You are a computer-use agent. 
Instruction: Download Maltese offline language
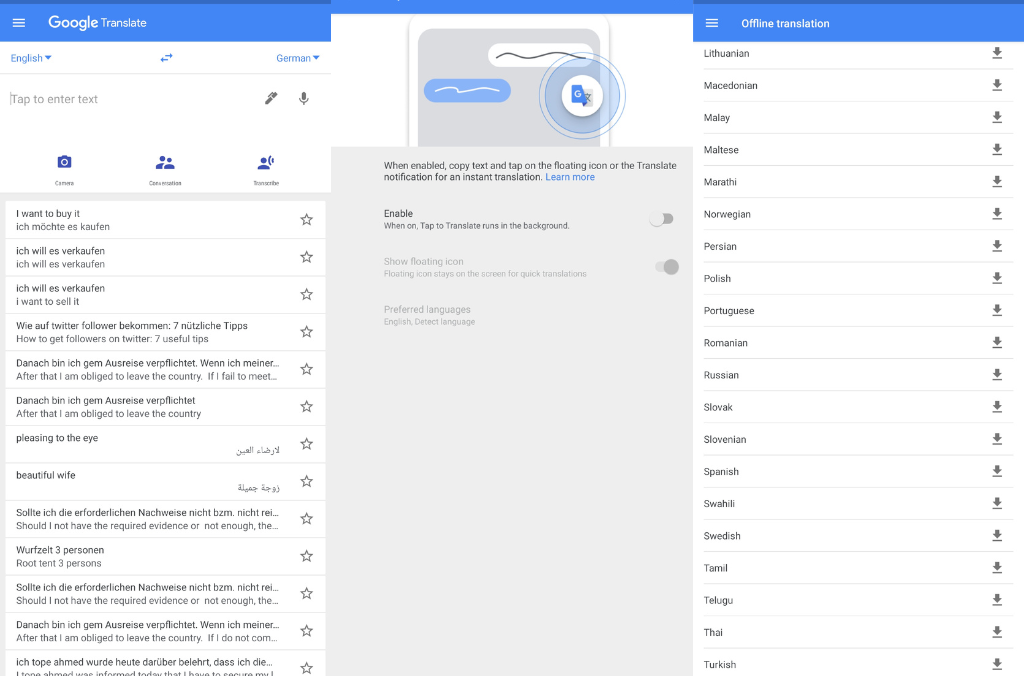click(997, 150)
